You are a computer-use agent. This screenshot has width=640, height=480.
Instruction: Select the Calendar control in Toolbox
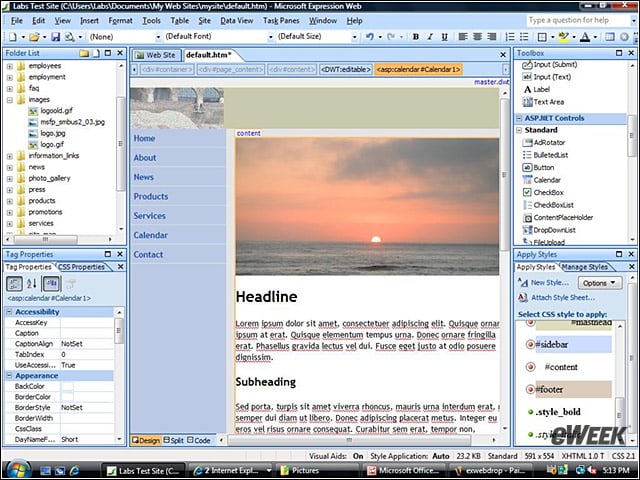coord(546,180)
